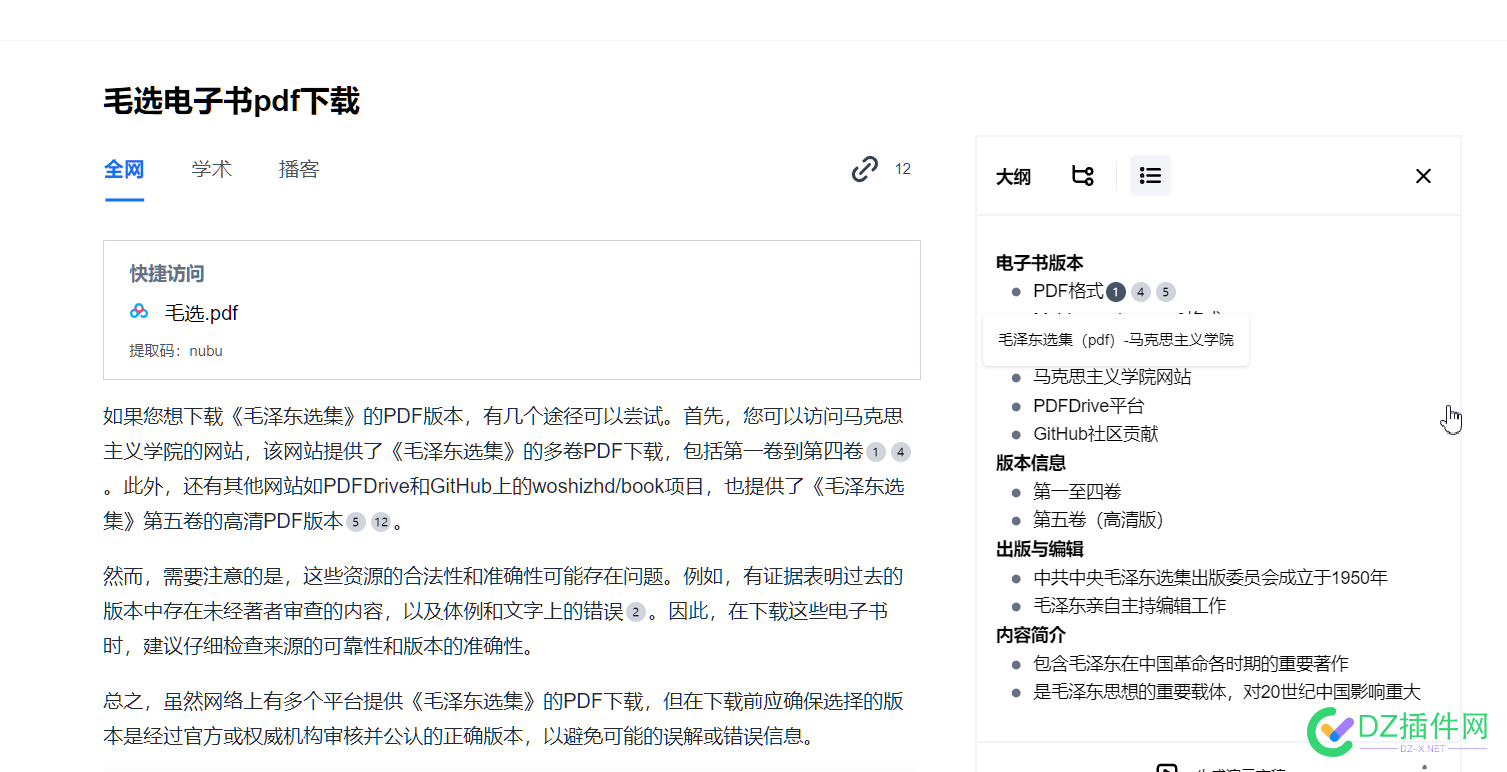Select outline item 包含毛泽东在中国革命各时期的重要著作
This screenshot has width=1507, height=772.
pos(1191,664)
